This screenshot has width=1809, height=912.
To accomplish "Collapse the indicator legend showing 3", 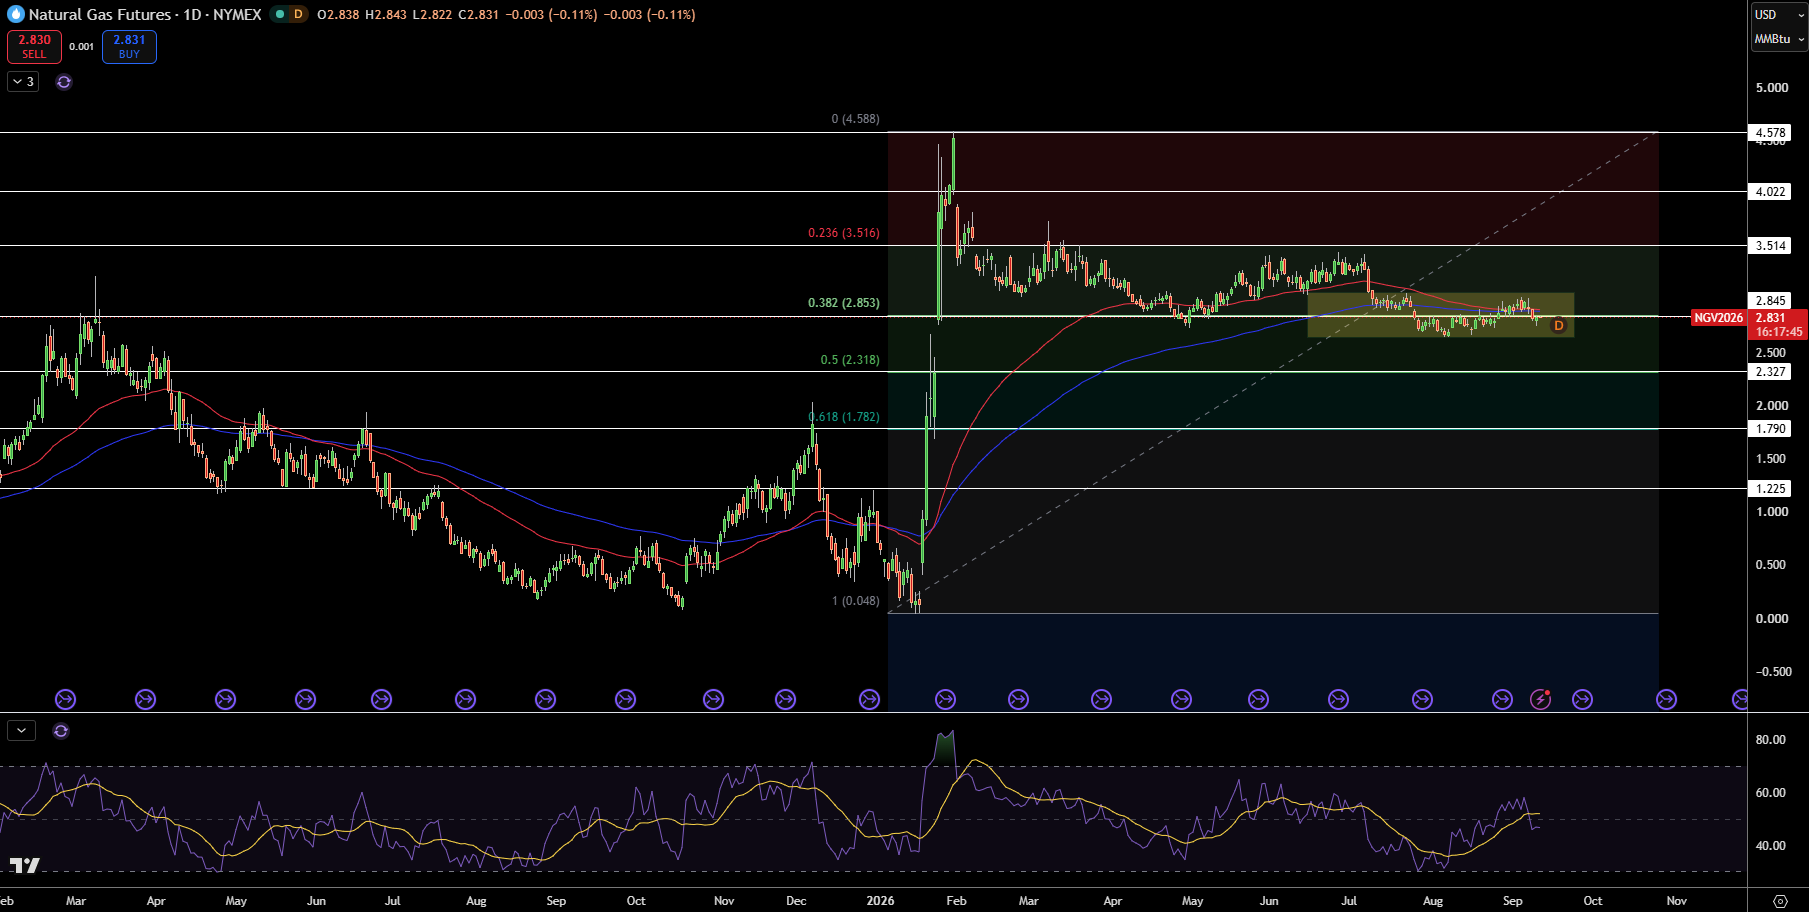I will [x=23, y=82].
